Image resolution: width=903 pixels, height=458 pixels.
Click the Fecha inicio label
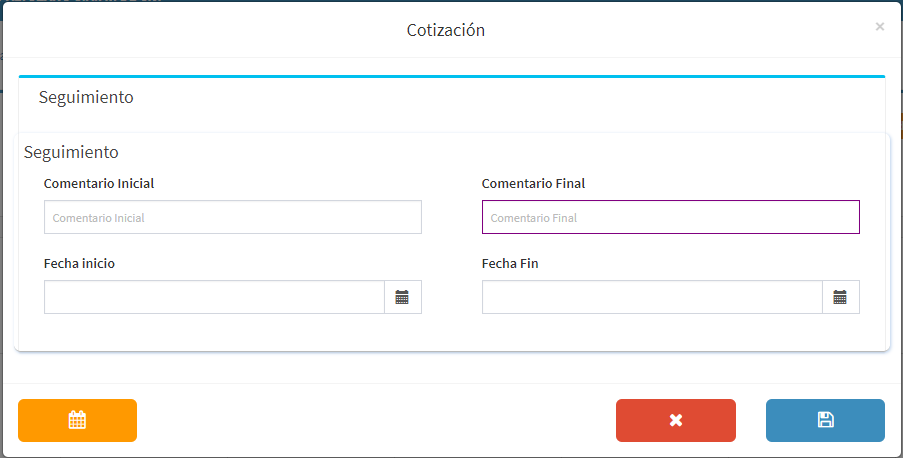tap(79, 263)
